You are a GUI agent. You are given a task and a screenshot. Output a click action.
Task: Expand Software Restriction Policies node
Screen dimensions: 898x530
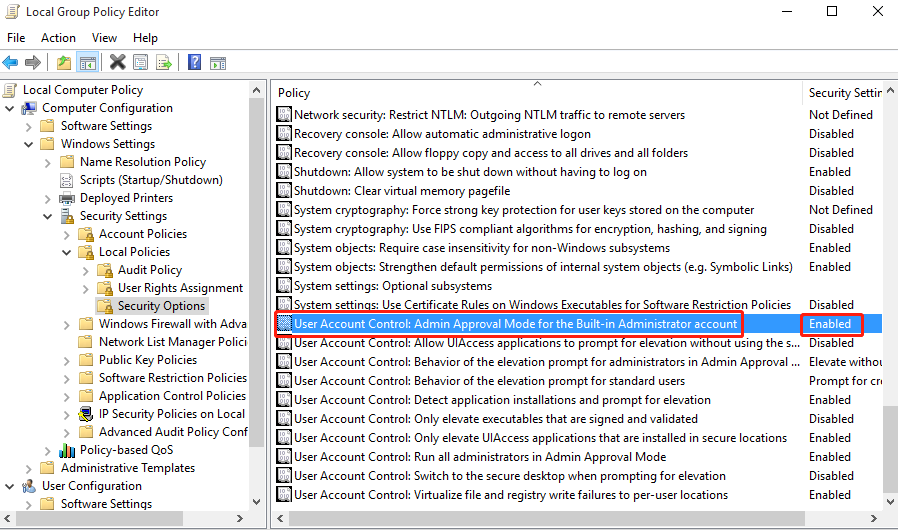click(x=66, y=378)
